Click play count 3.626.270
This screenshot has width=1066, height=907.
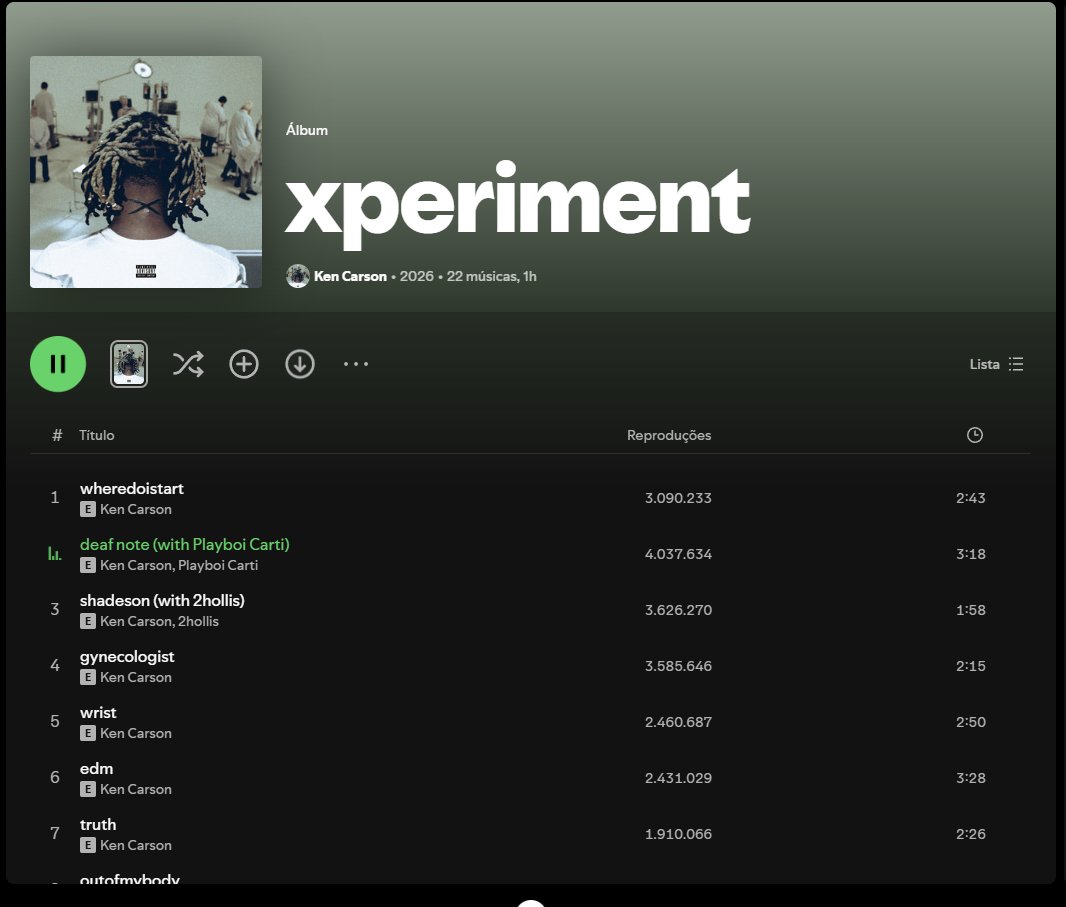coord(678,610)
